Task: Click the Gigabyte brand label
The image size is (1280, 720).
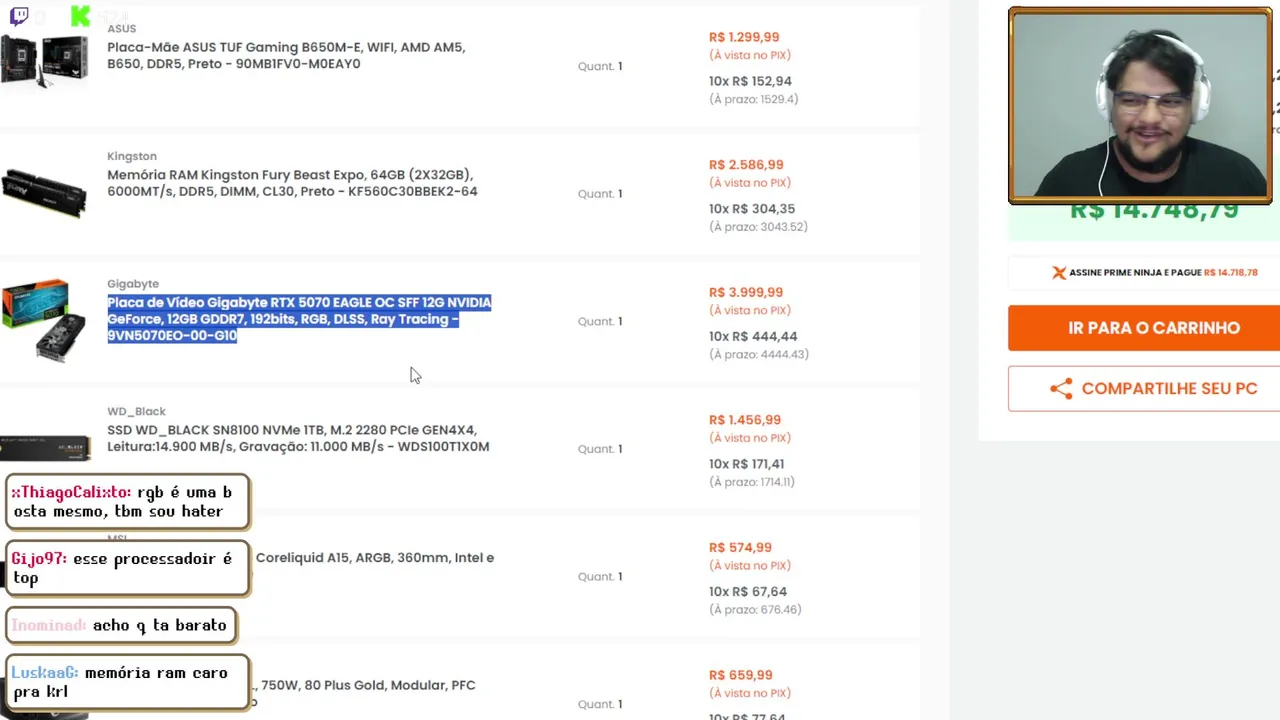Action: point(133,284)
